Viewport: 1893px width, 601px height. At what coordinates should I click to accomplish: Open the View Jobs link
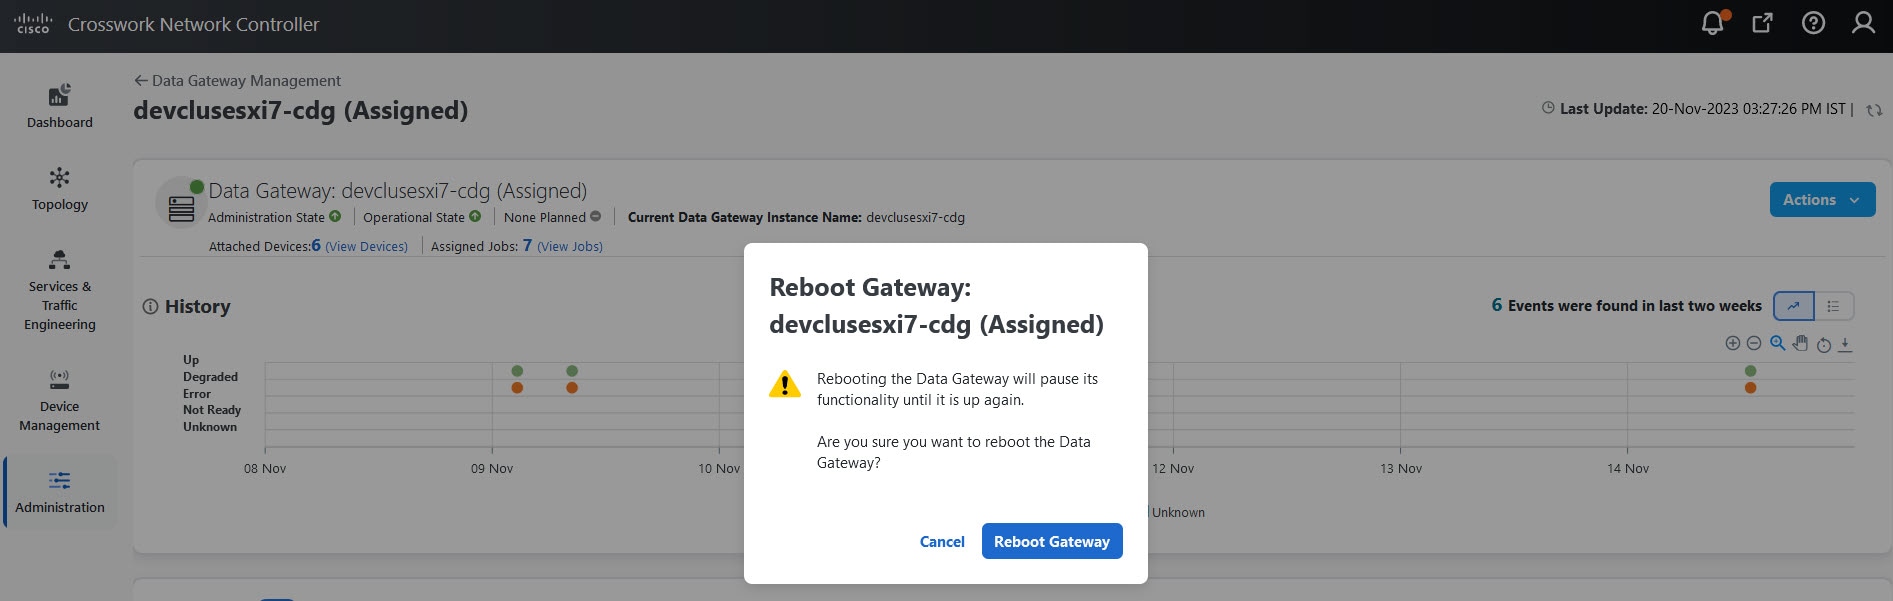(570, 247)
